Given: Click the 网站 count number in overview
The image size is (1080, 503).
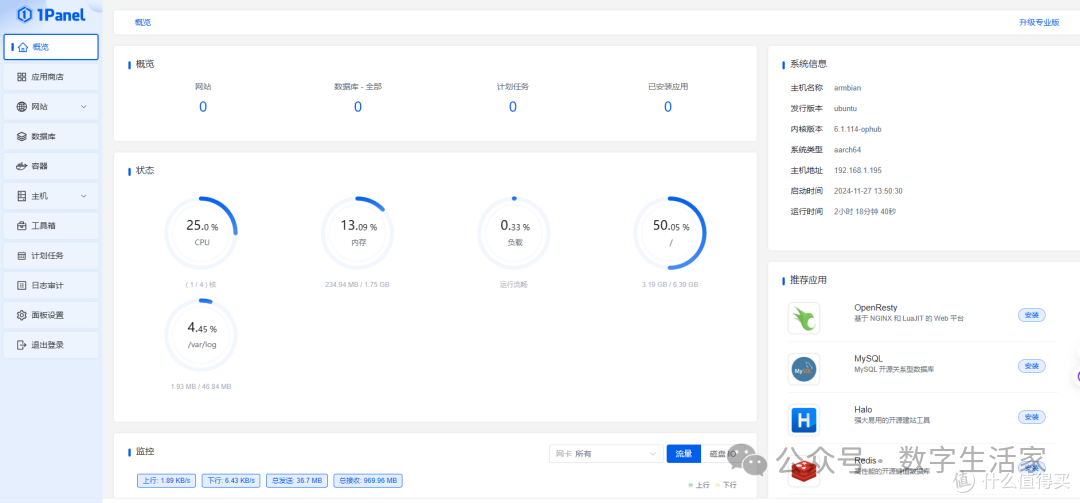Looking at the screenshot, I should coord(203,107).
